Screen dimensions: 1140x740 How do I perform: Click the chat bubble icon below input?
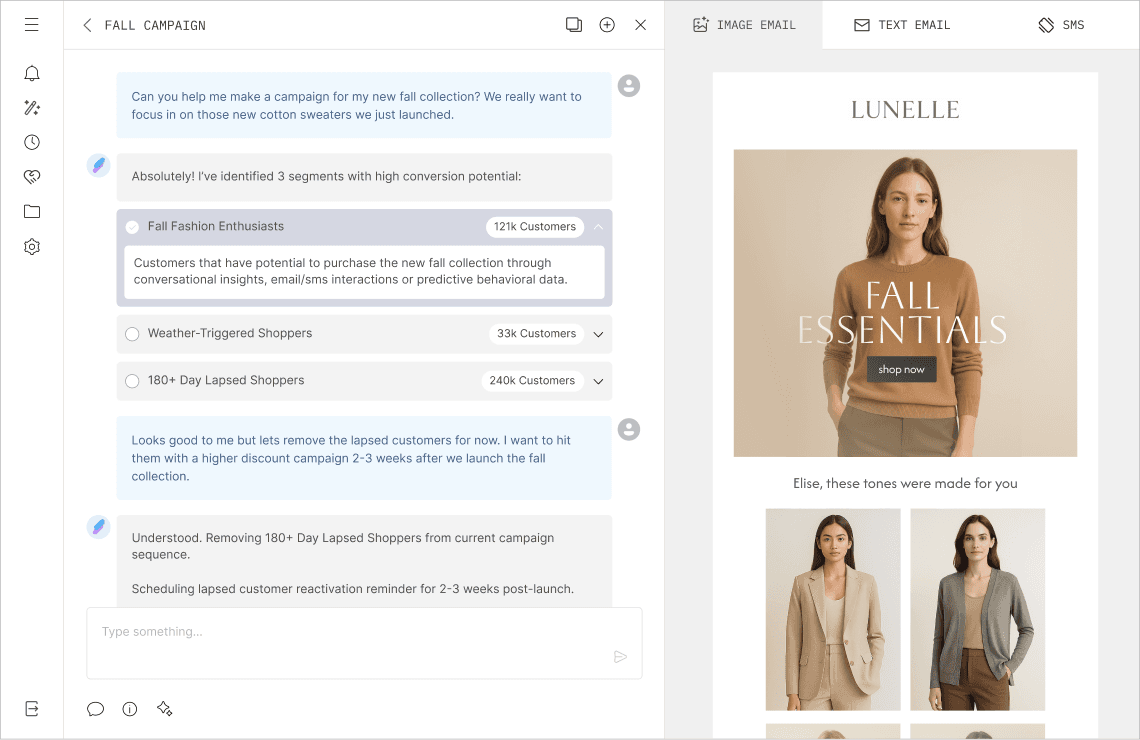[95, 709]
